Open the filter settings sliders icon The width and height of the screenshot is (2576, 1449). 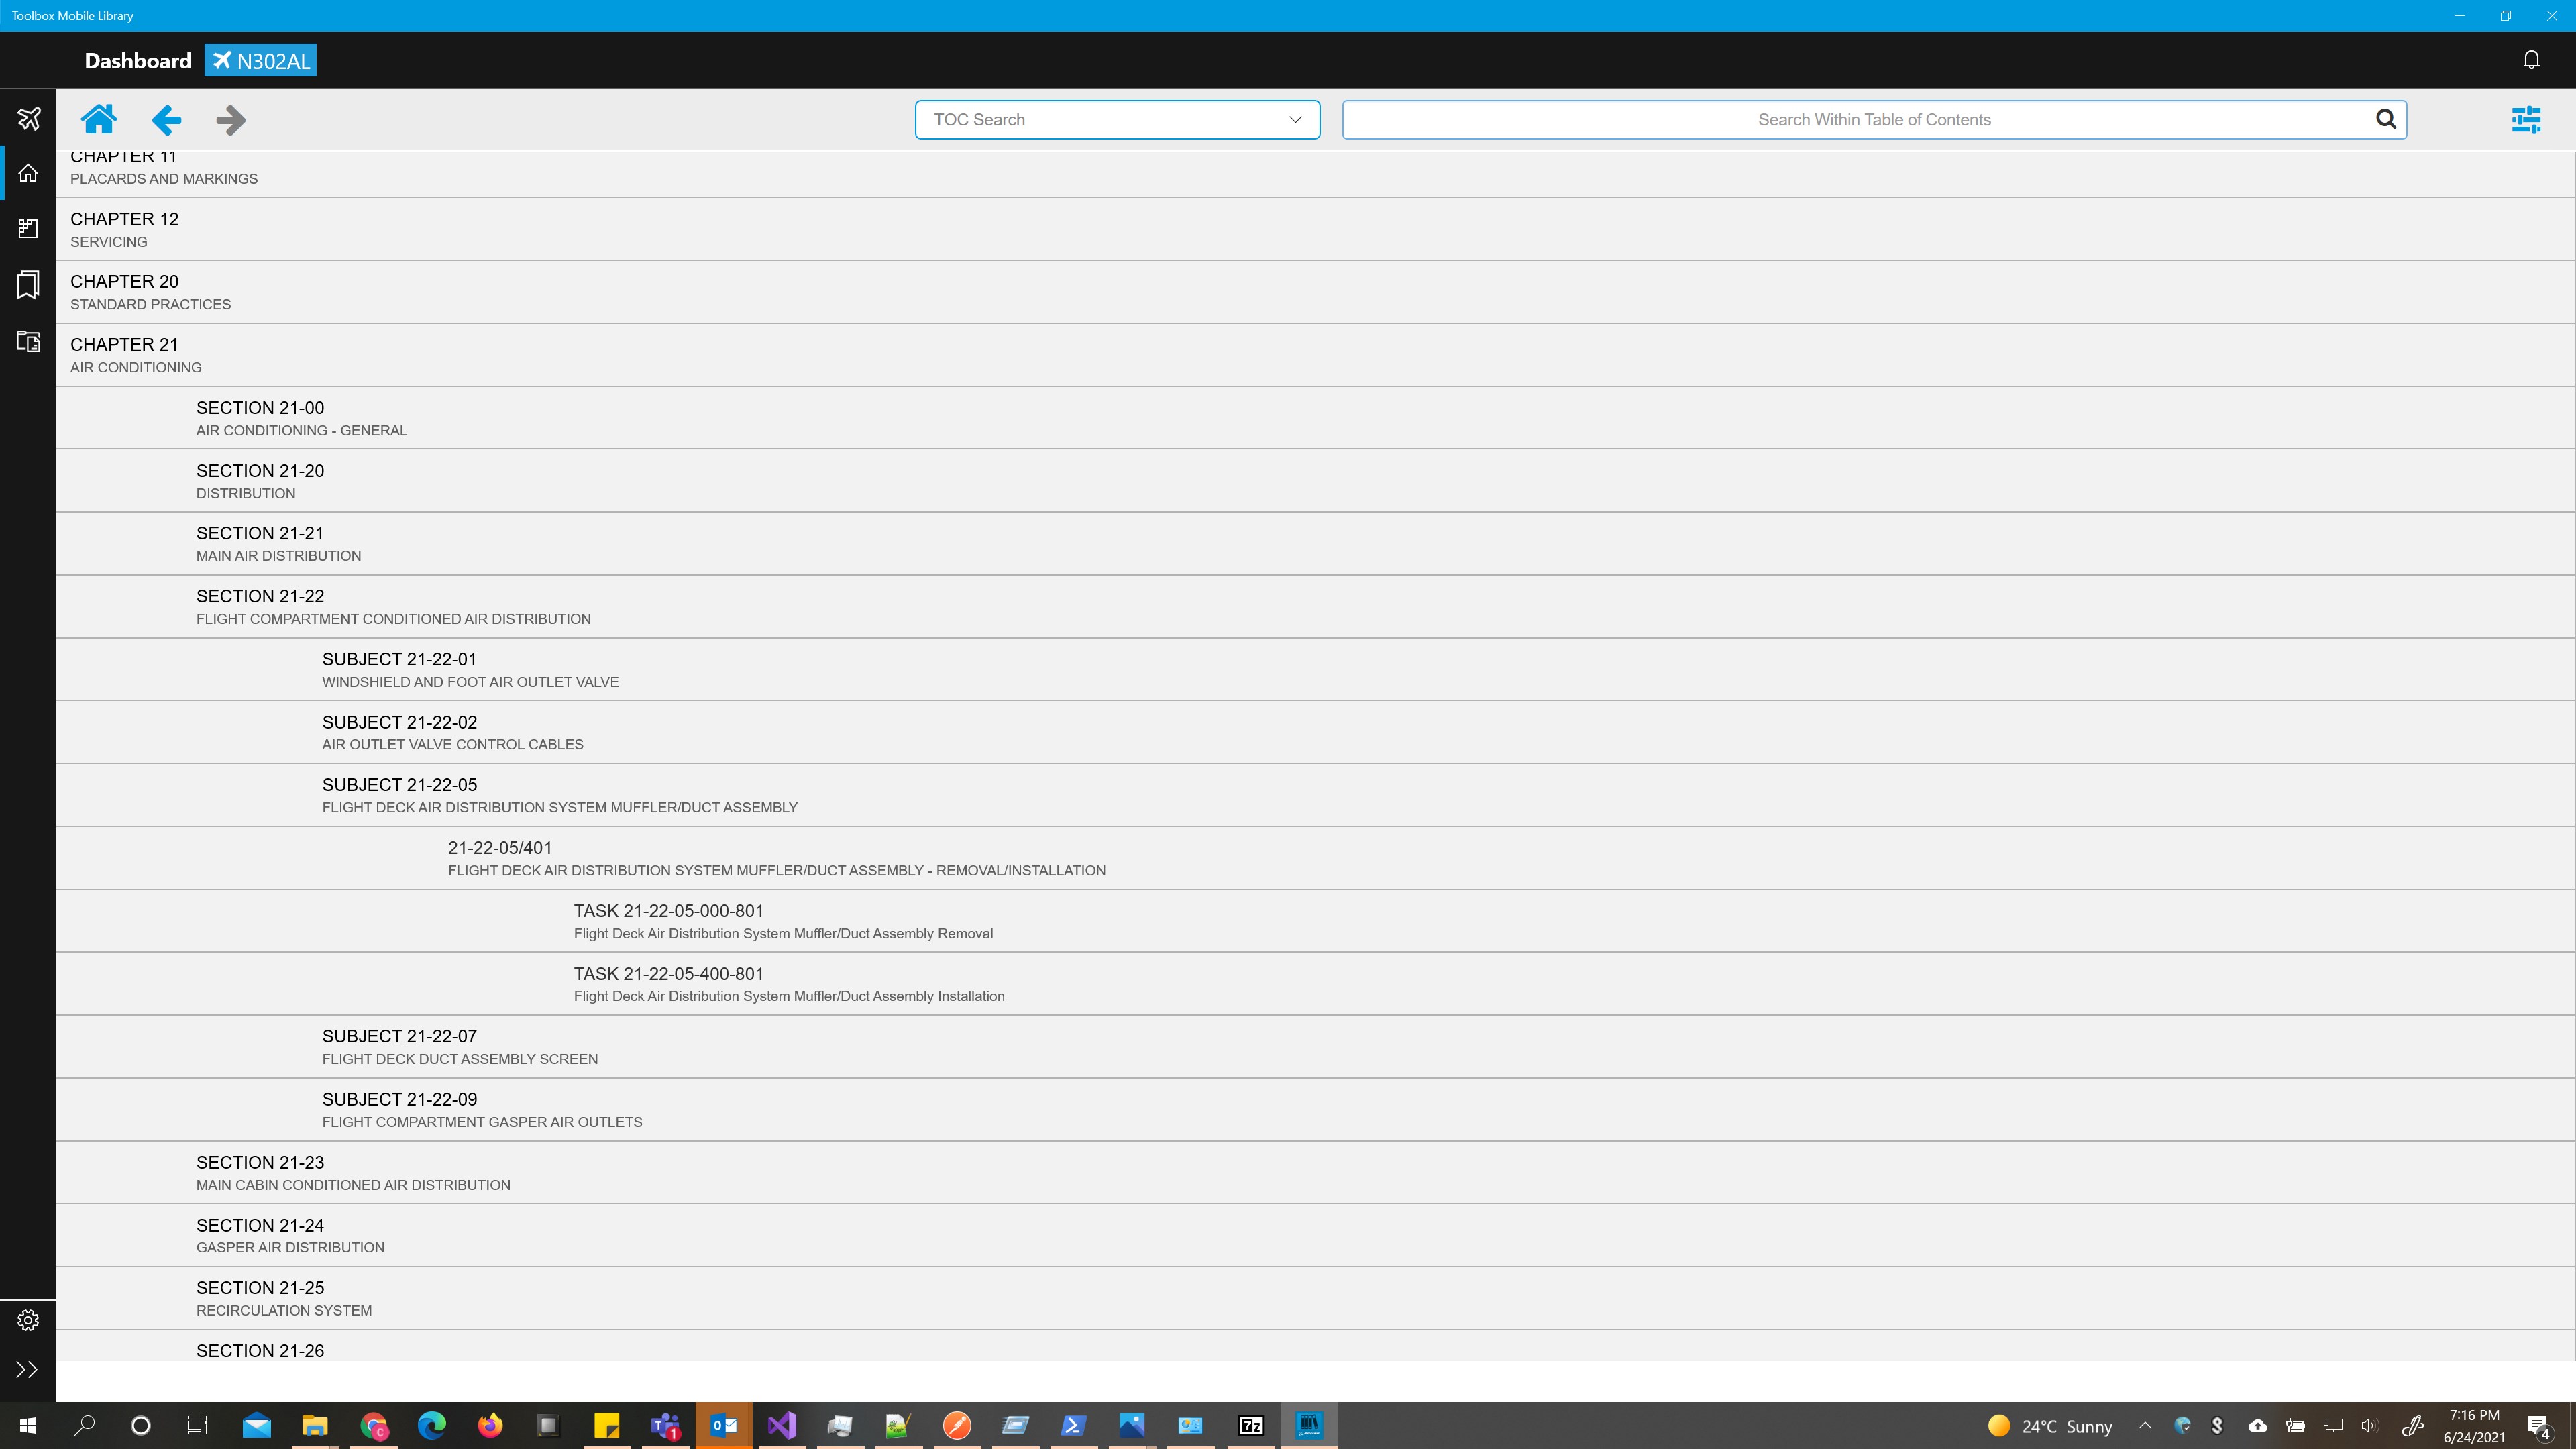click(x=2525, y=120)
